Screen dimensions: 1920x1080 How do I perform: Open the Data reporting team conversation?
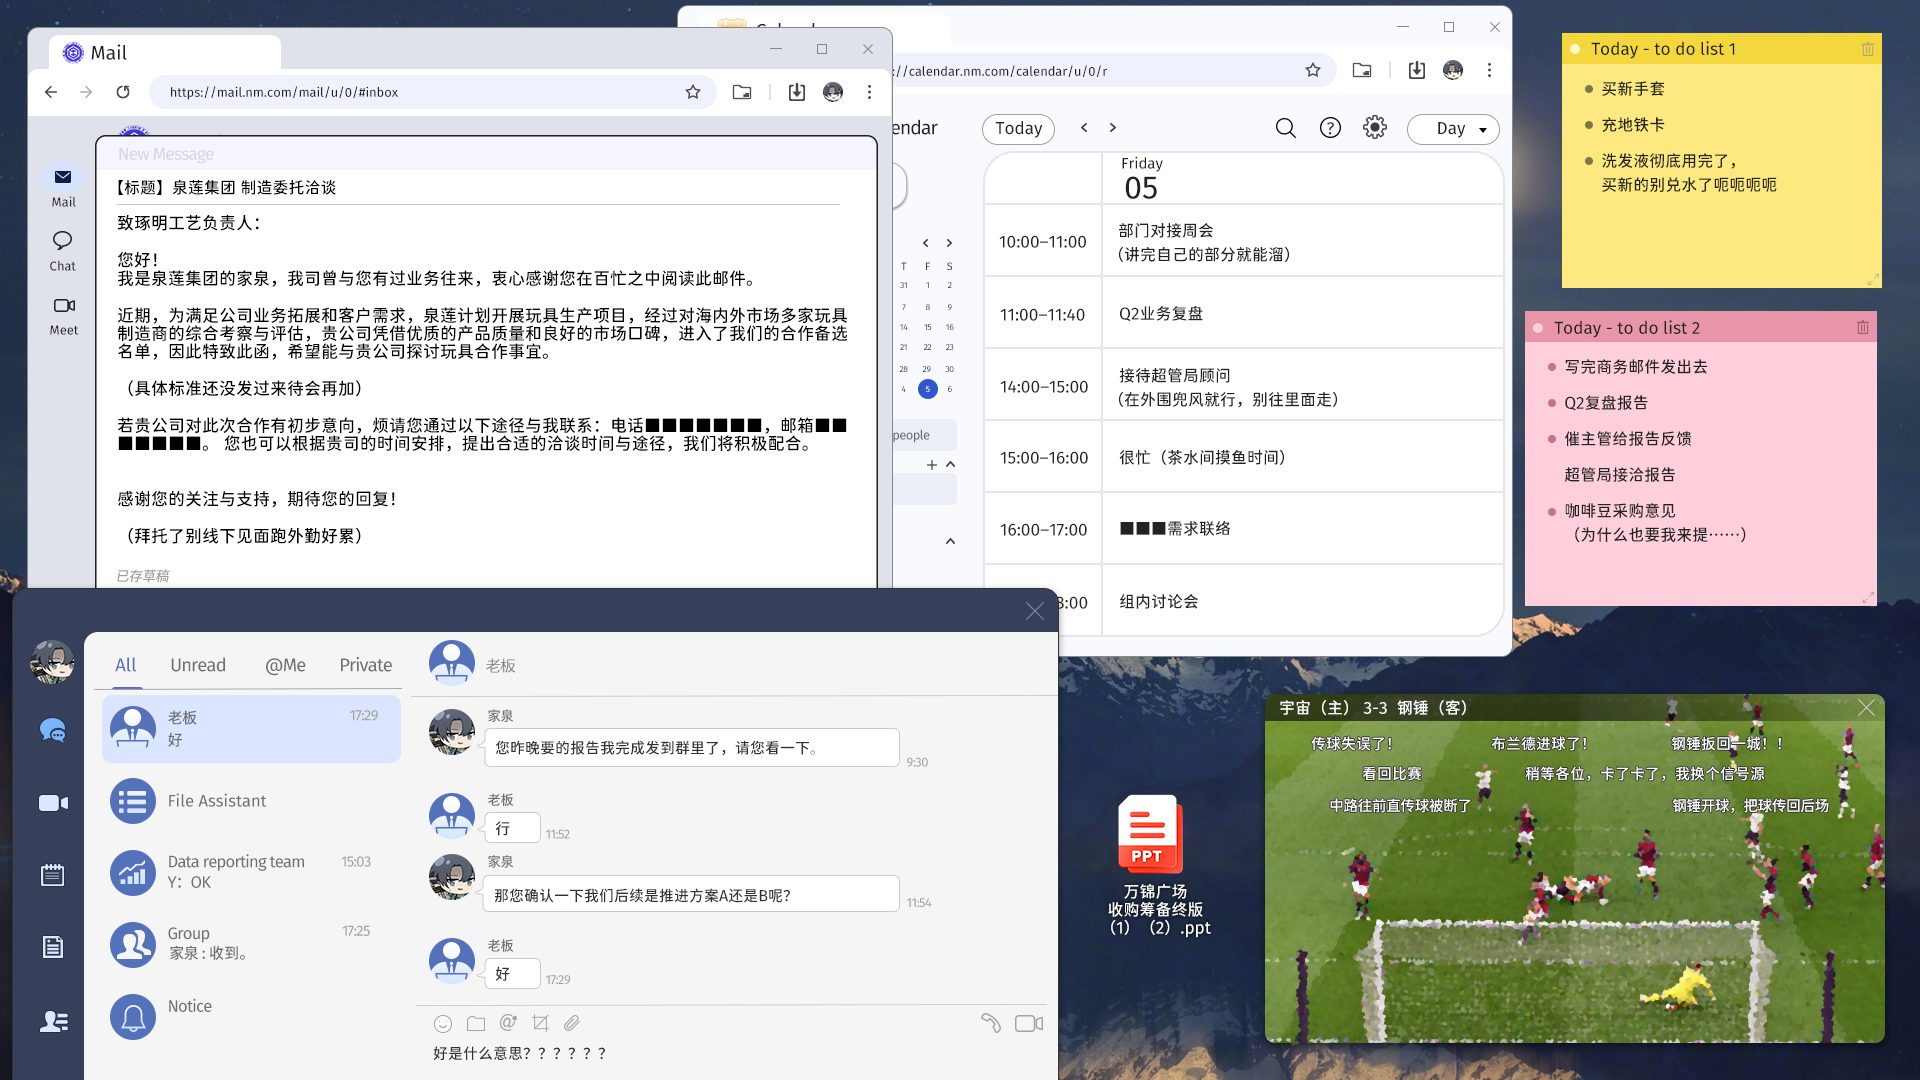click(x=250, y=872)
